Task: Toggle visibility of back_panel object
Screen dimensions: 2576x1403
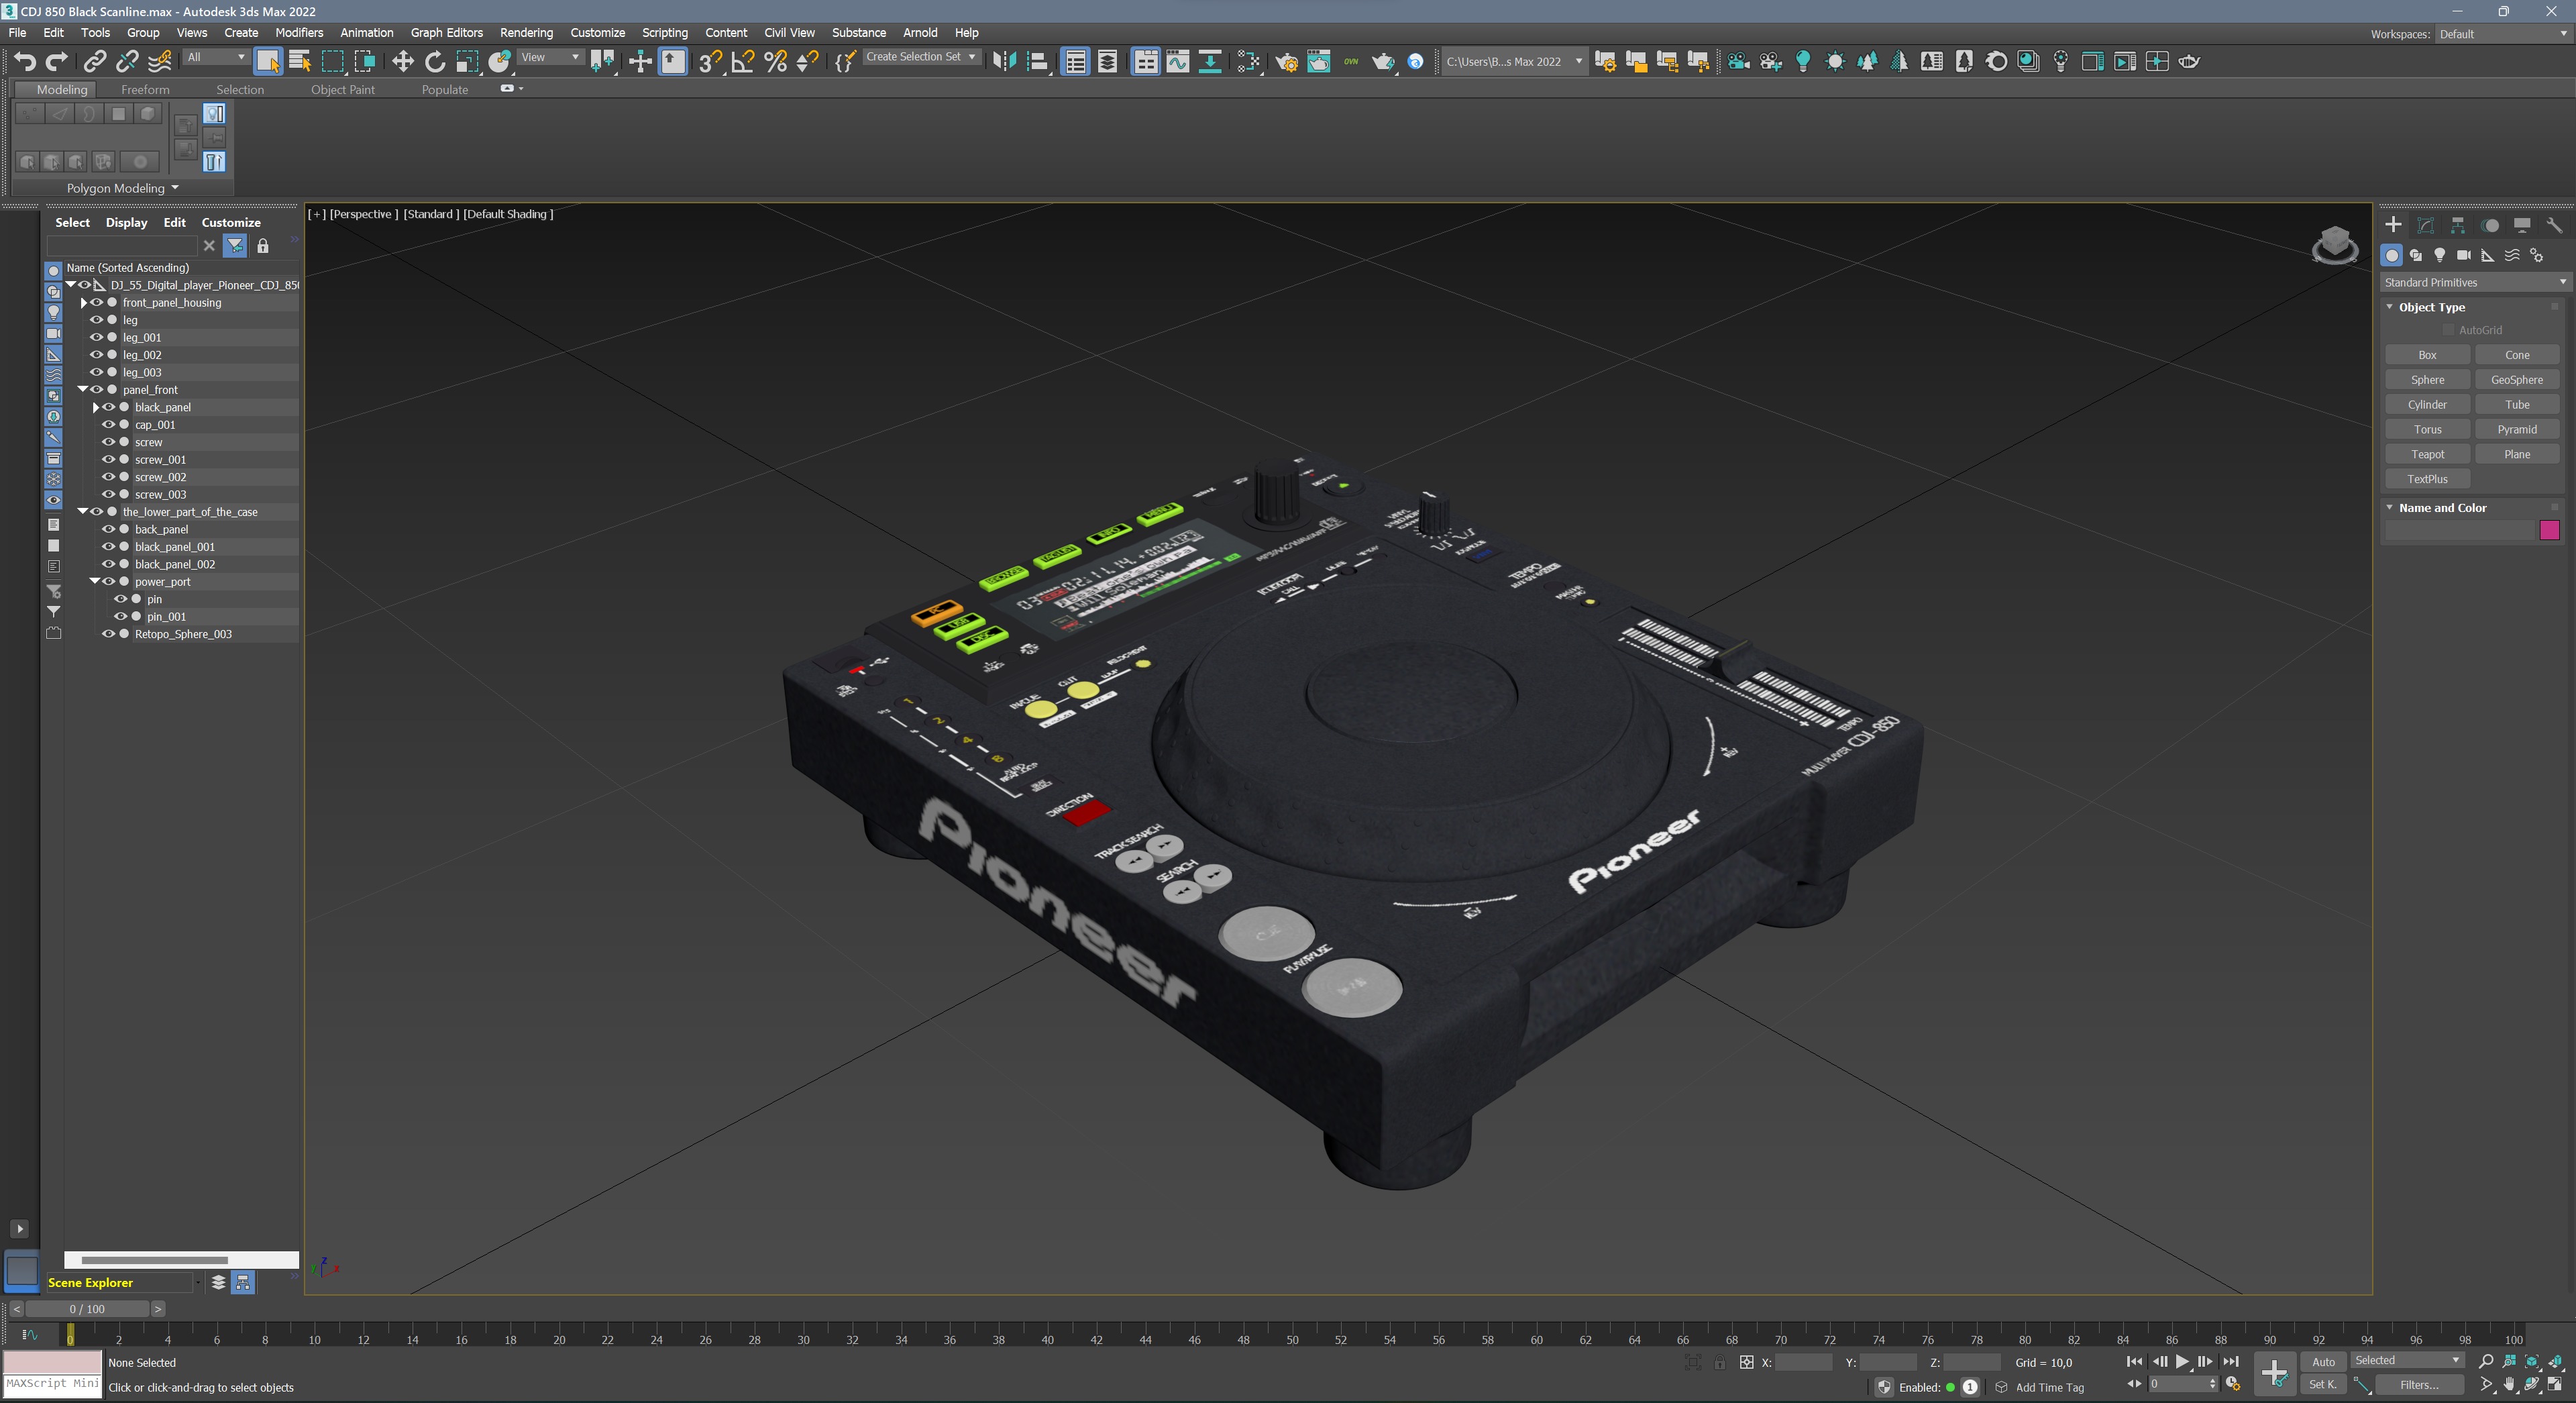Action: [108, 529]
